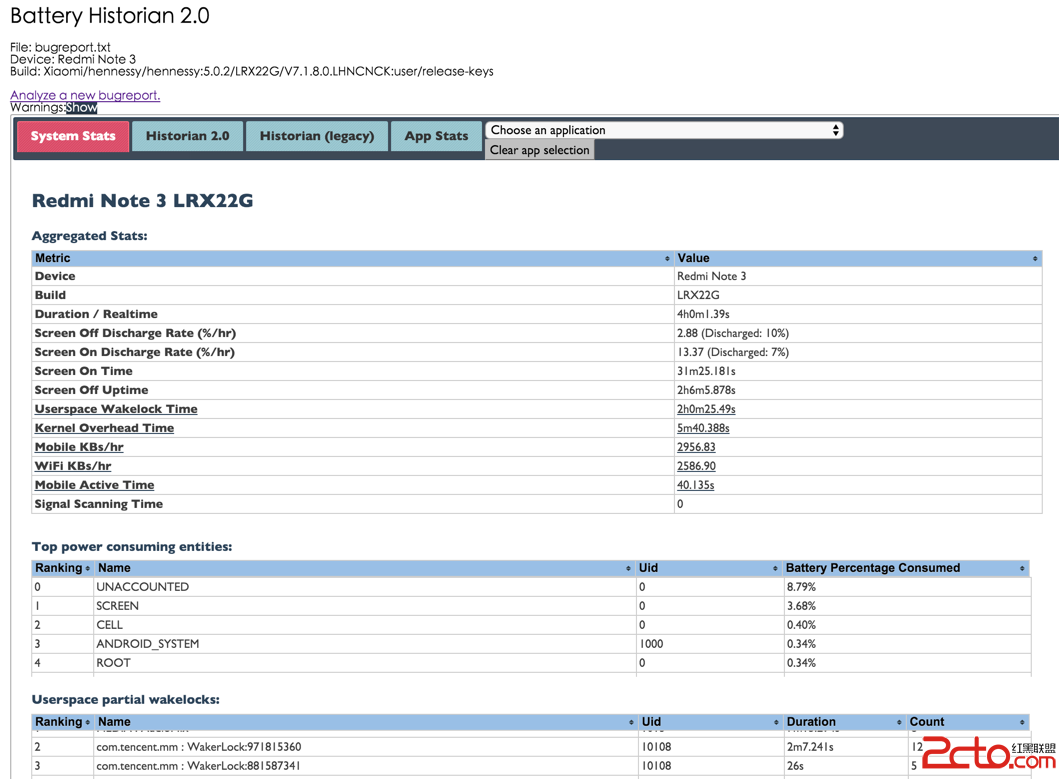Open the Userspace Wakelock Time link
Viewport: 1059px width, 779px height.
point(116,409)
